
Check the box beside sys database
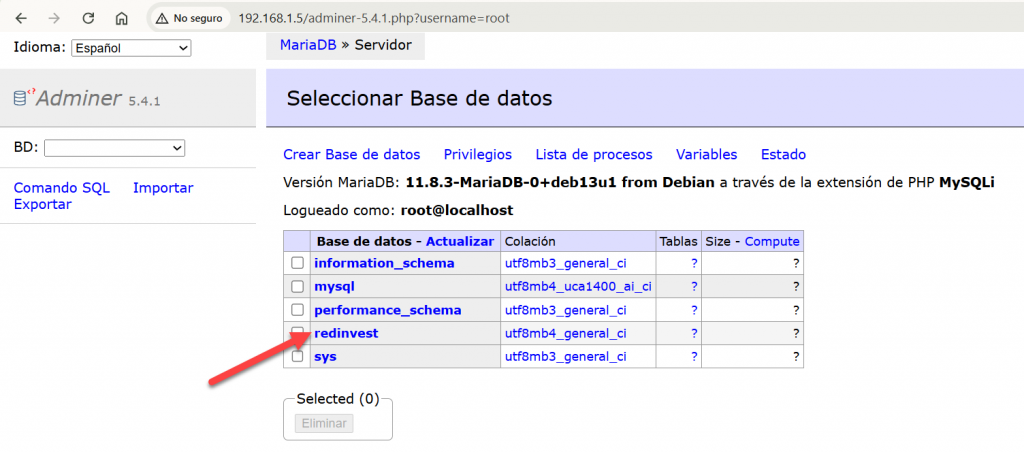(297, 356)
